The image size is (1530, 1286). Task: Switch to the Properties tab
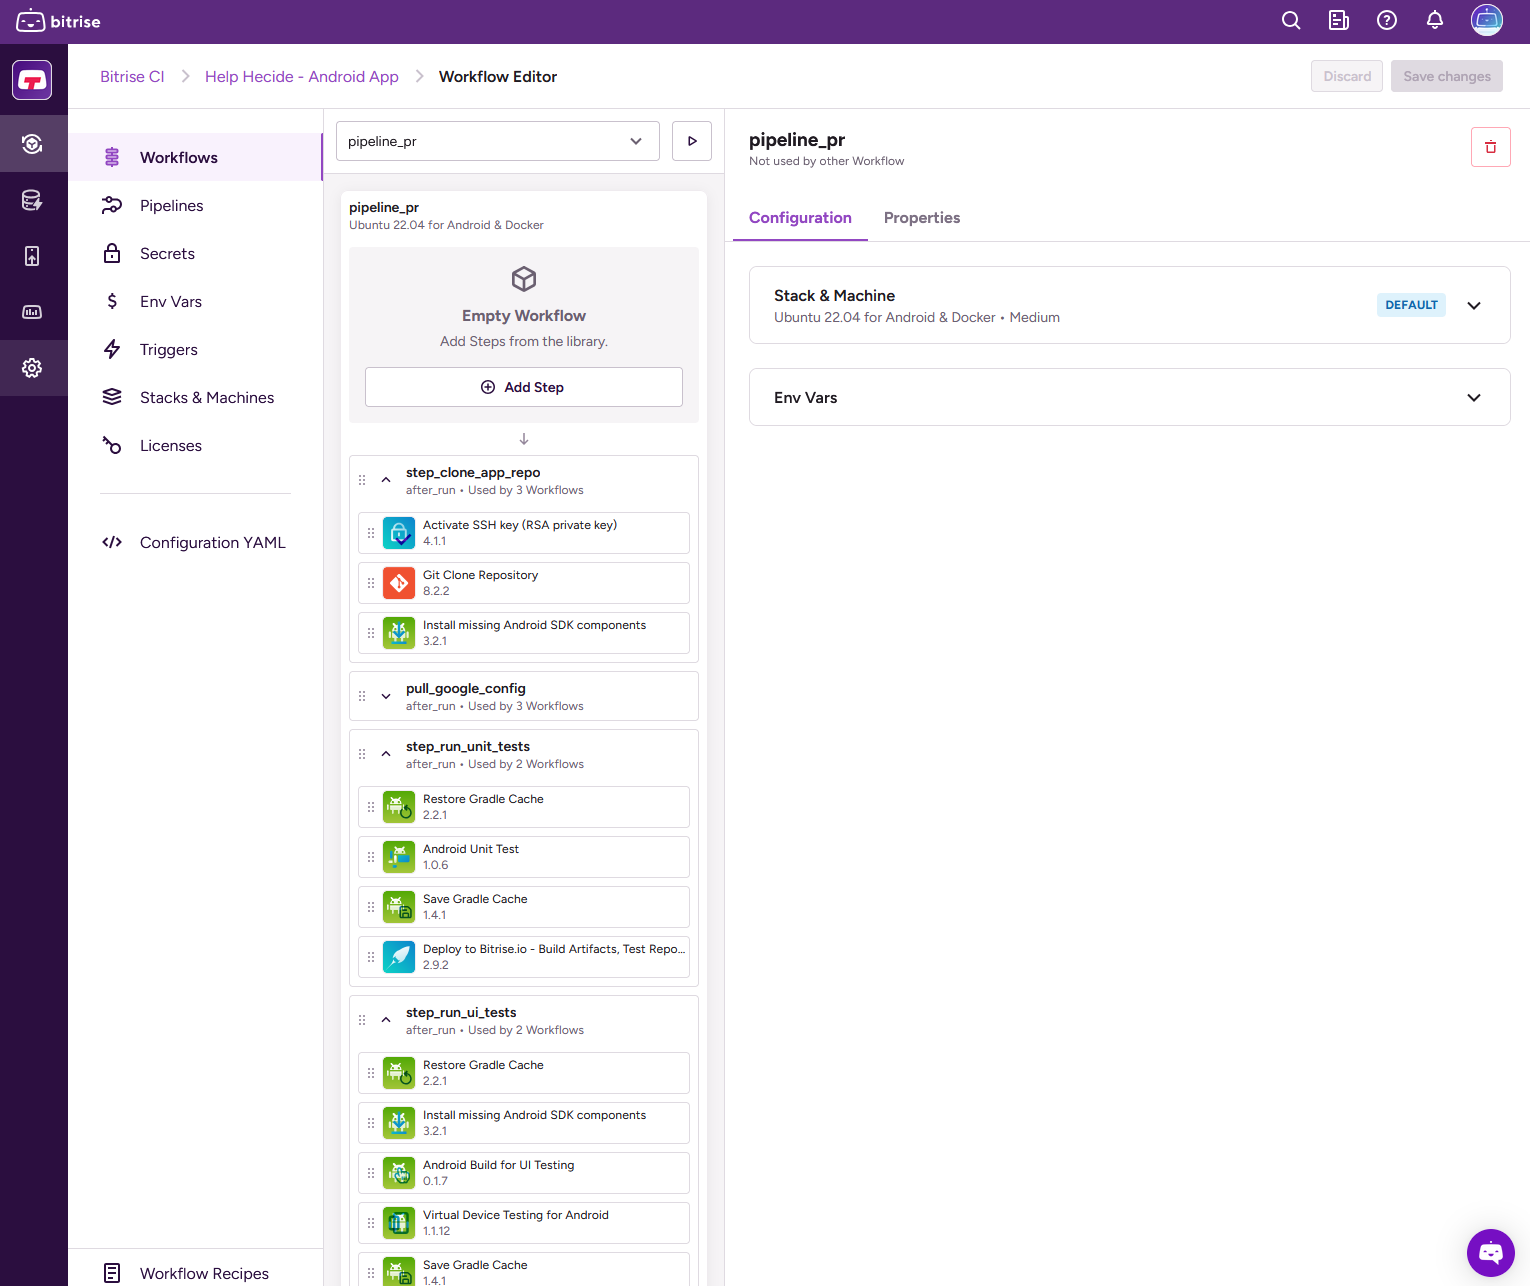pos(921,218)
